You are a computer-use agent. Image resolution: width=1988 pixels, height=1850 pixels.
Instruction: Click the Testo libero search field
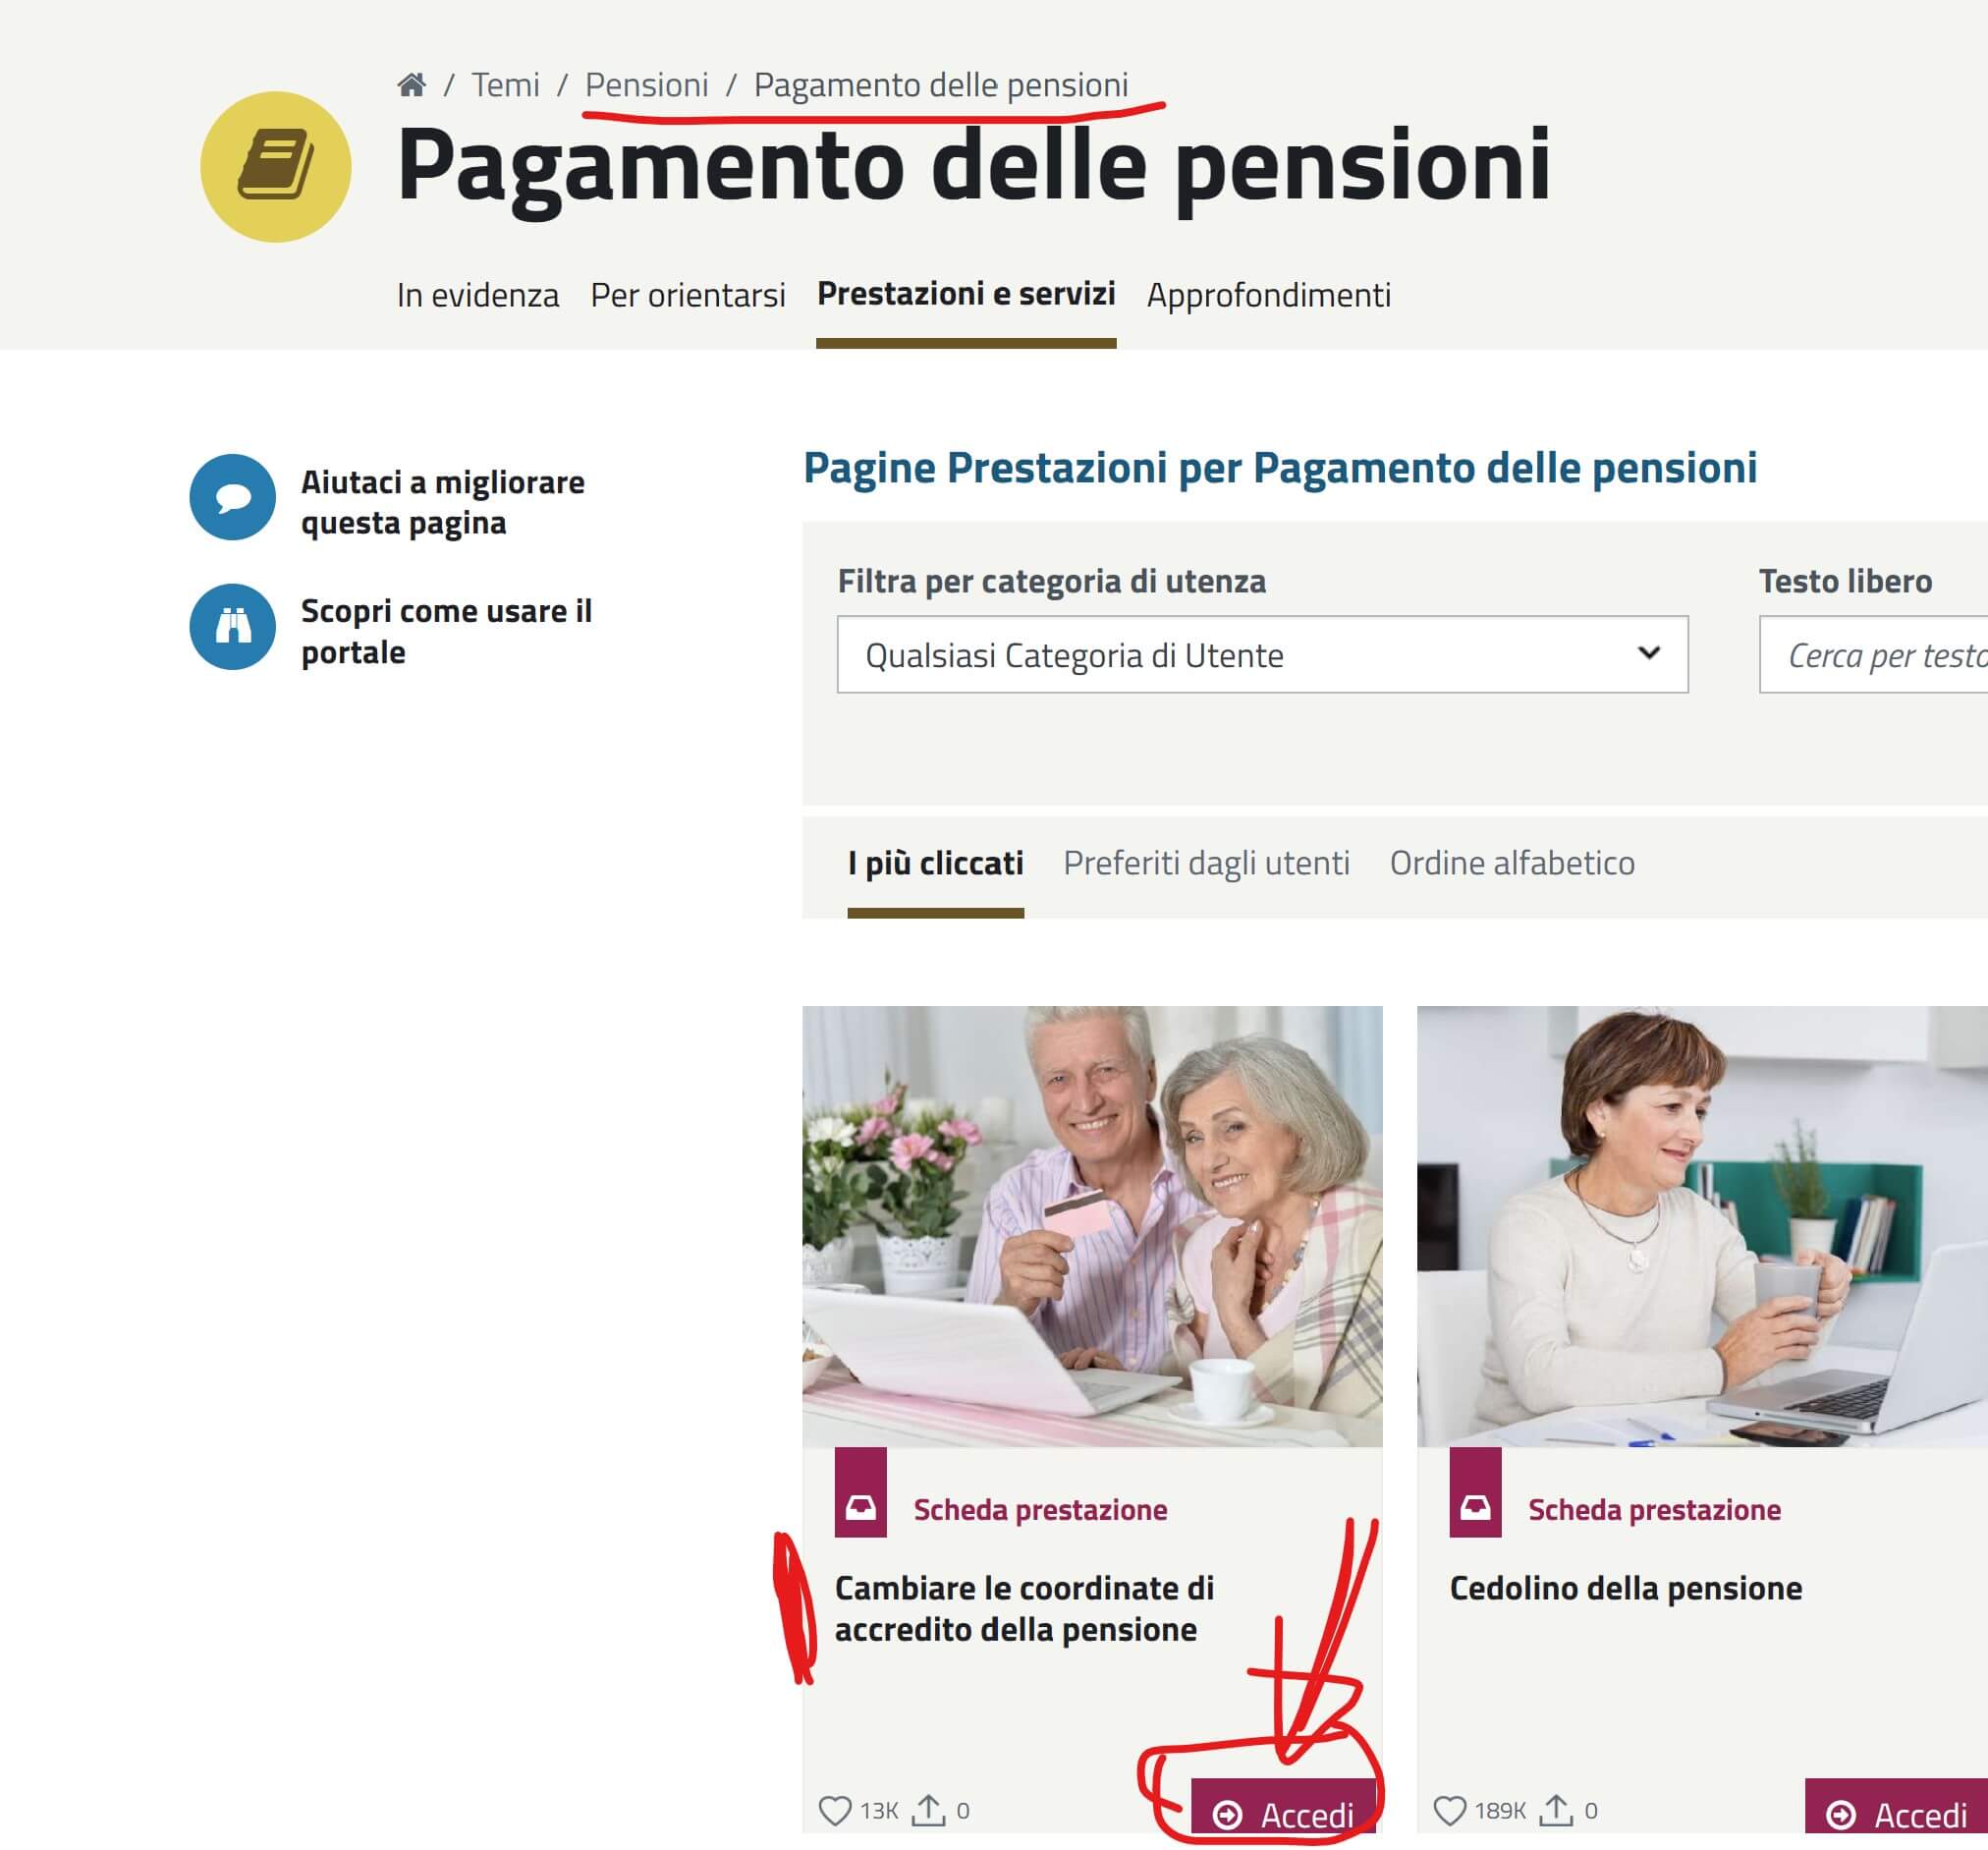click(1873, 655)
